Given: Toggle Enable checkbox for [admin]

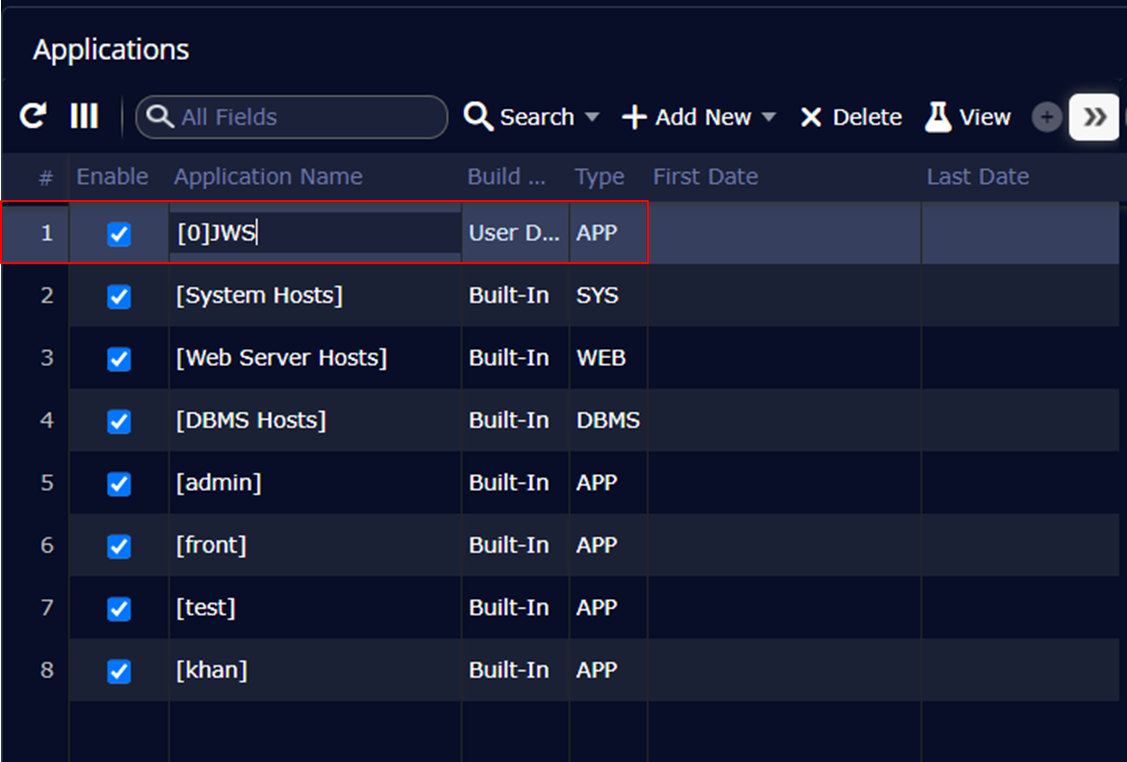Looking at the screenshot, I should pyautogui.click(x=119, y=484).
